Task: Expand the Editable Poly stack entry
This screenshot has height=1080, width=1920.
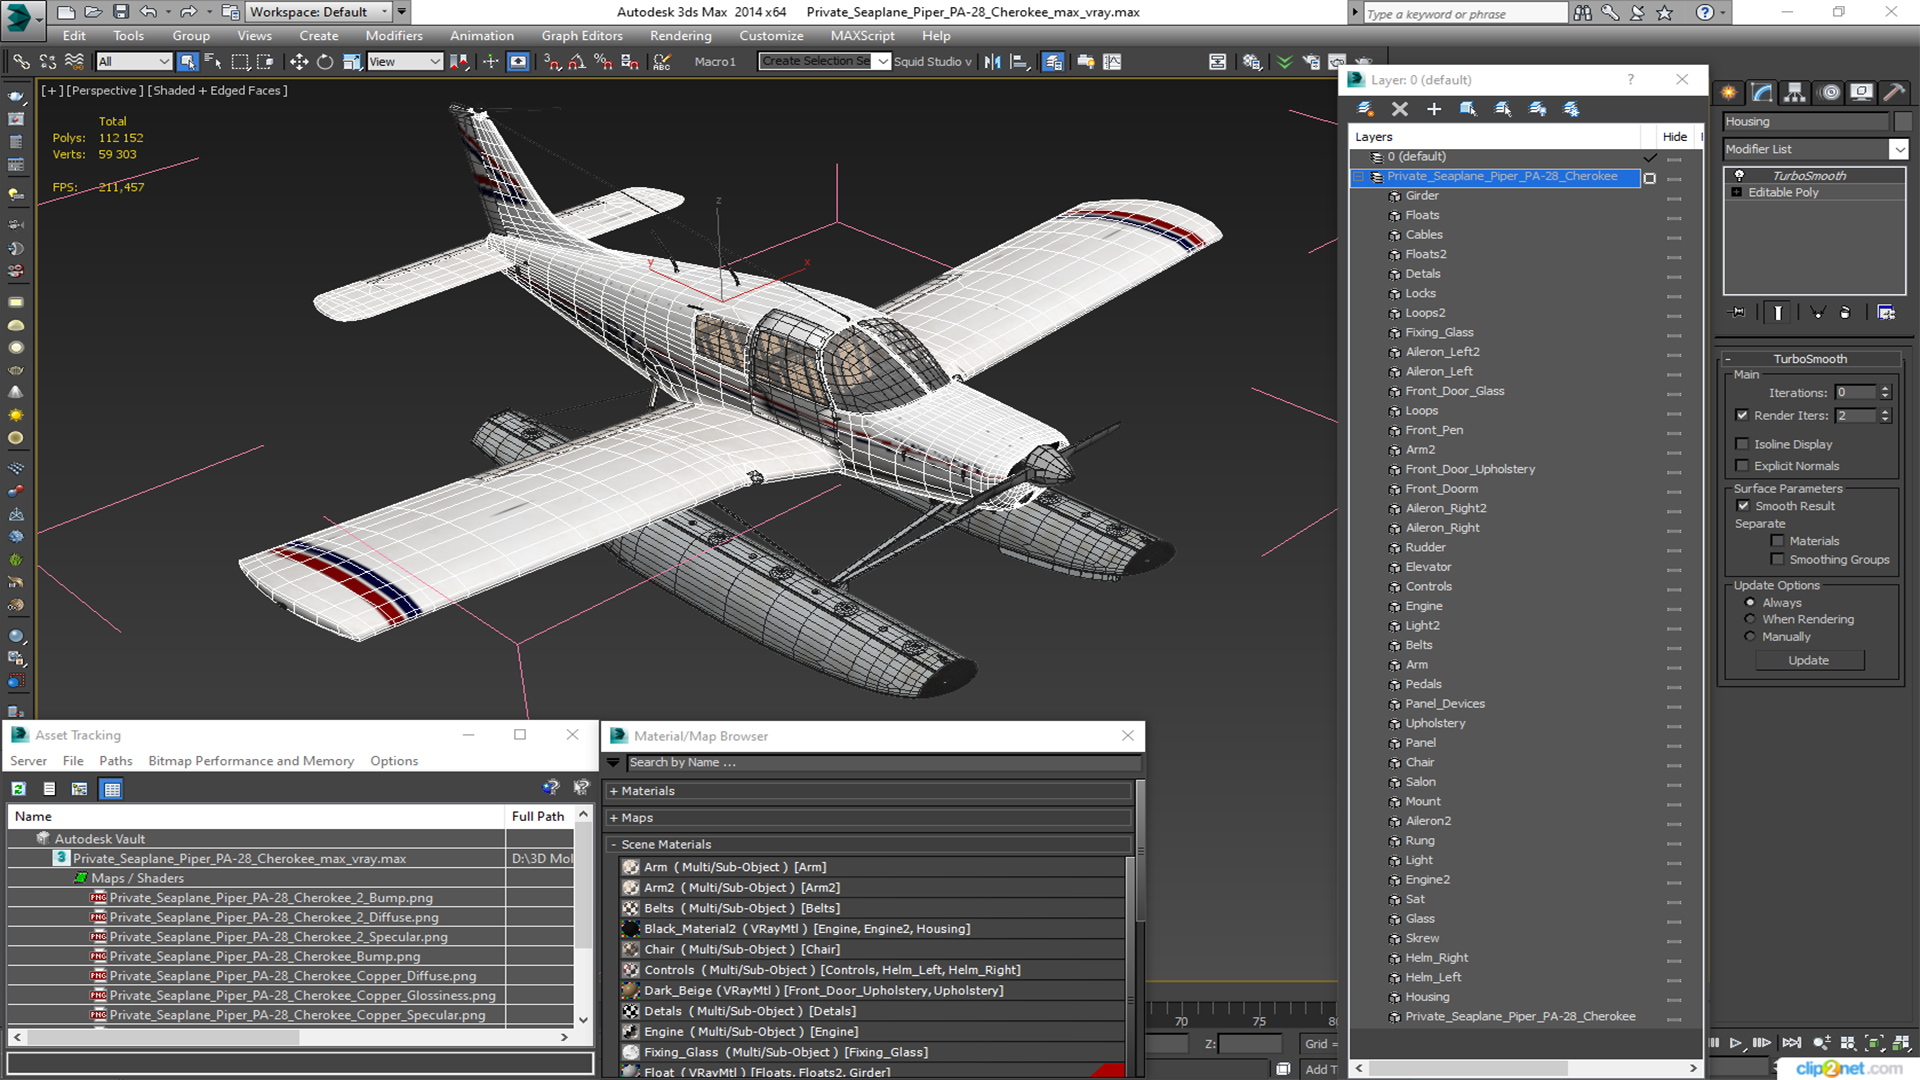Action: coord(1737,192)
